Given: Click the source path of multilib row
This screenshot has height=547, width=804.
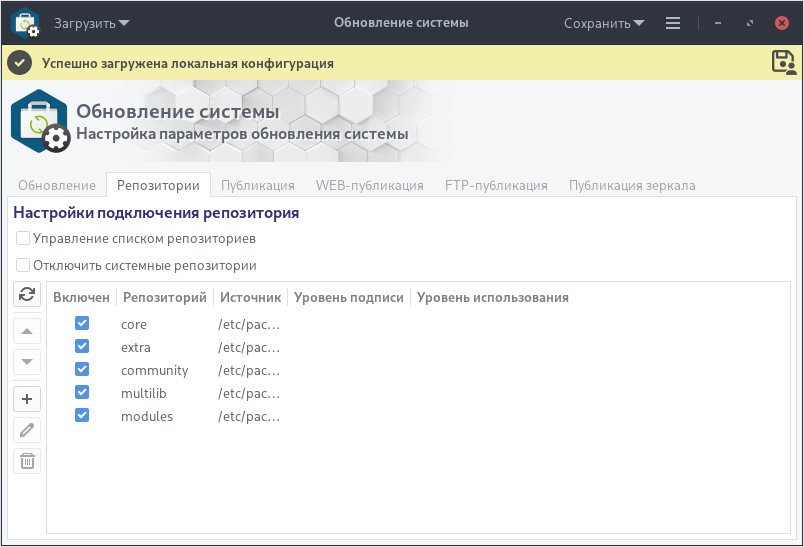Looking at the screenshot, I should [x=249, y=393].
